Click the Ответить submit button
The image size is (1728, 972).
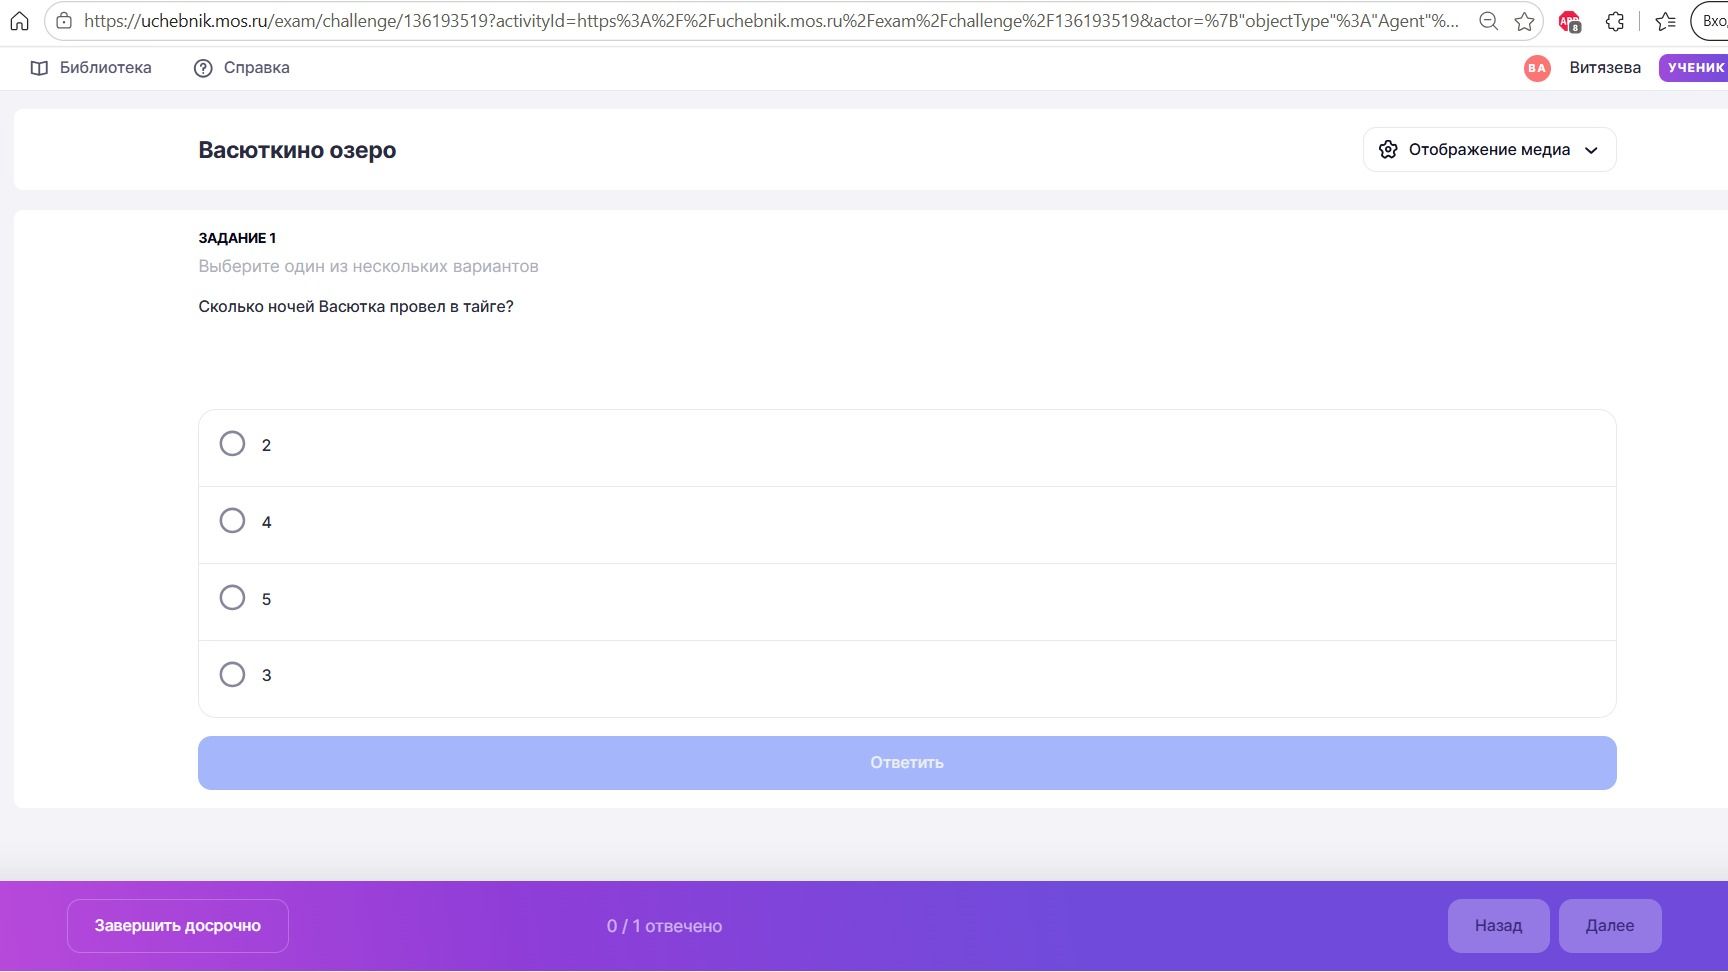(907, 763)
